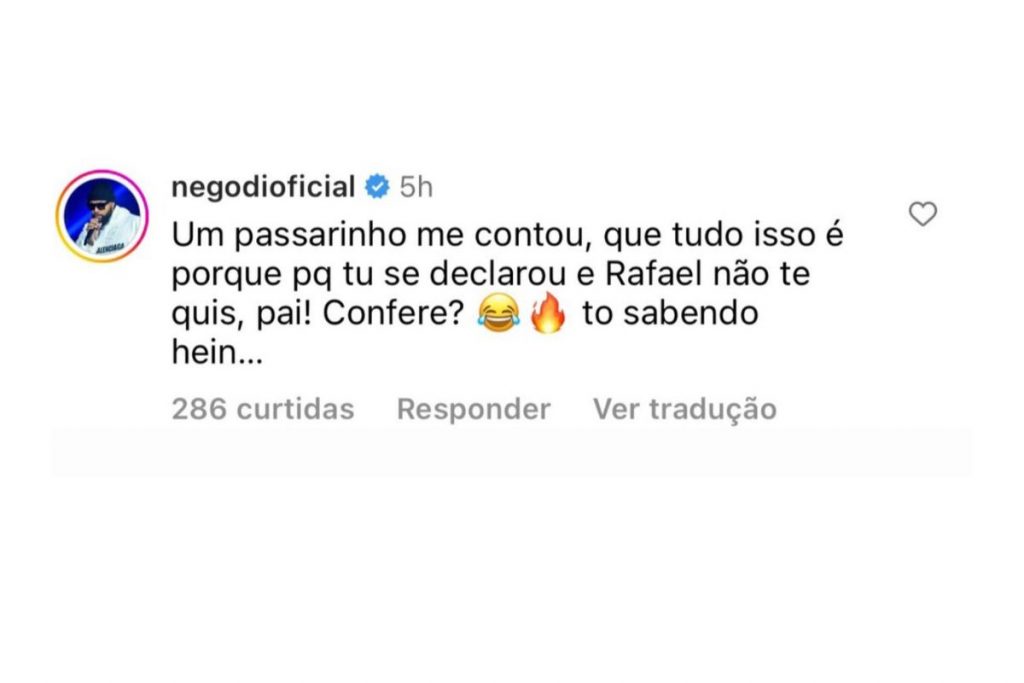Screen dimensions: 1024x683
Task: Click the gray bar below the comment
Action: (511, 452)
